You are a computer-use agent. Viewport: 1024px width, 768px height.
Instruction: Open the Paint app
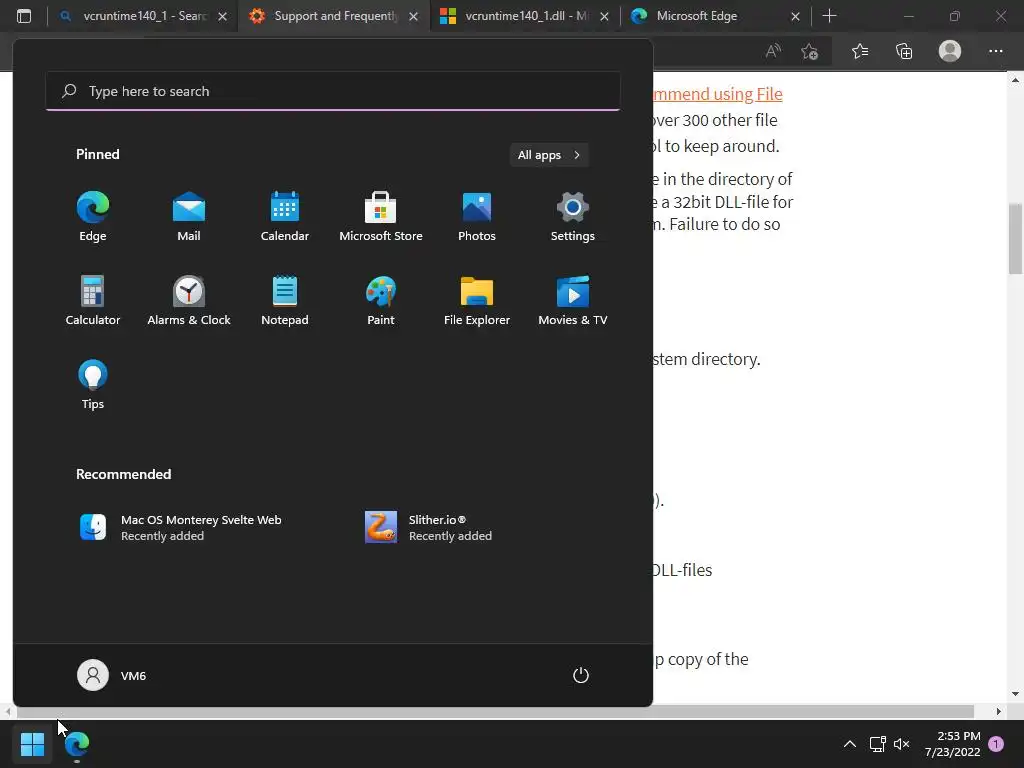pos(381,301)
